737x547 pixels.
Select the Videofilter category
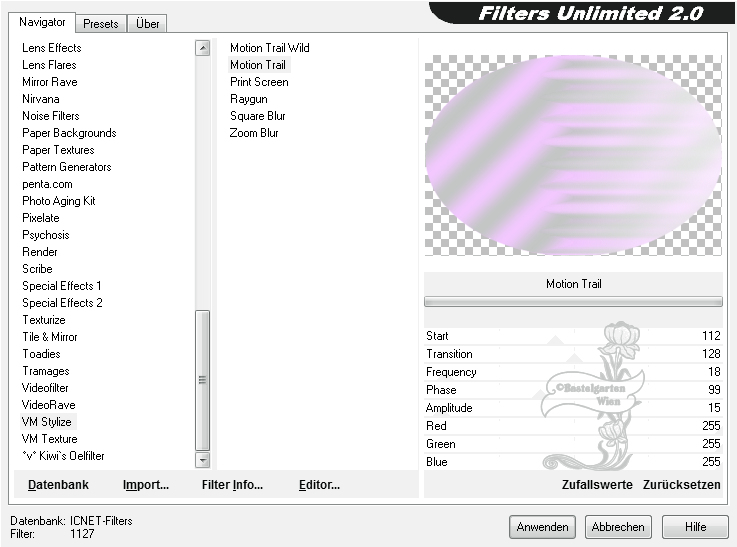pyautogui.click(x=45, y=388)
